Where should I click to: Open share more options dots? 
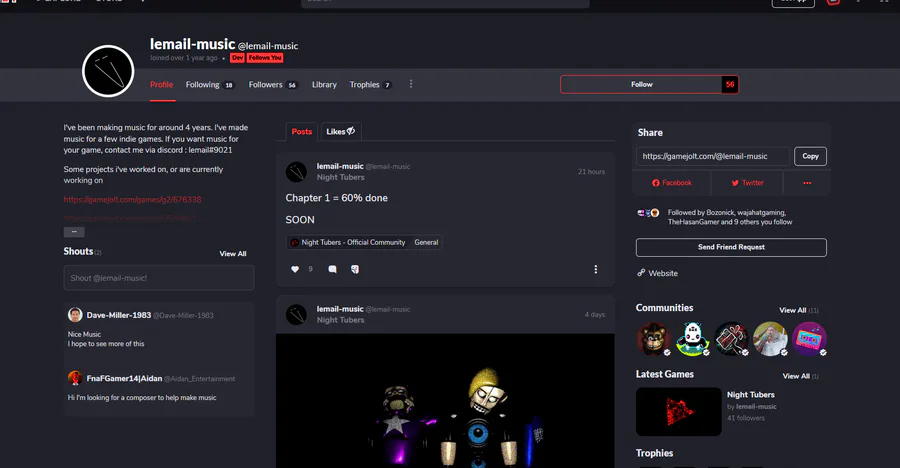tap(807, 183)
